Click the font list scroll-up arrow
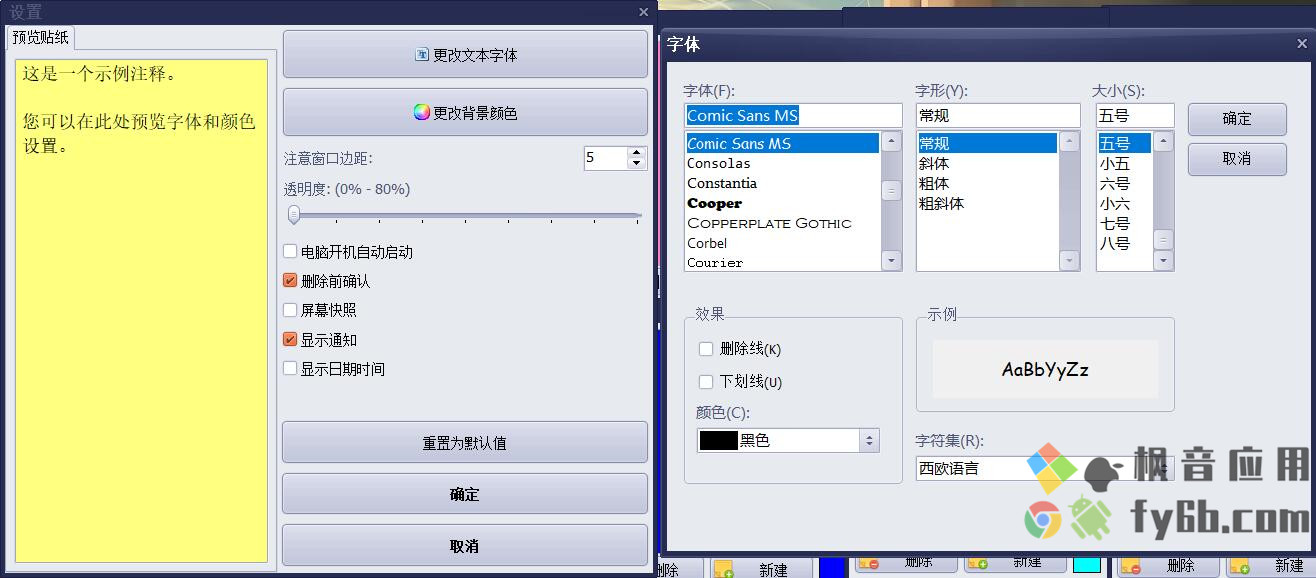The image size is (1316, 578). [x=891, y=142]
